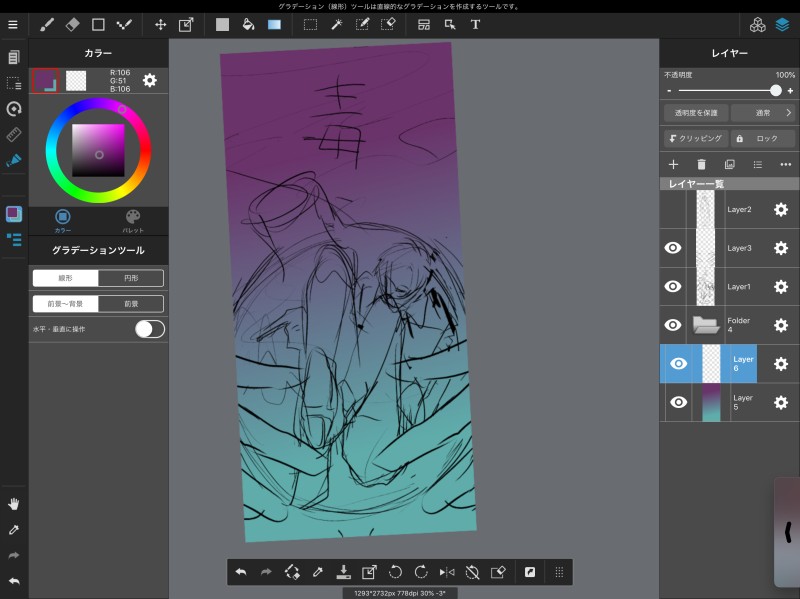
Task: Open Folder 4 settings gear
Action: coord(781,325)
